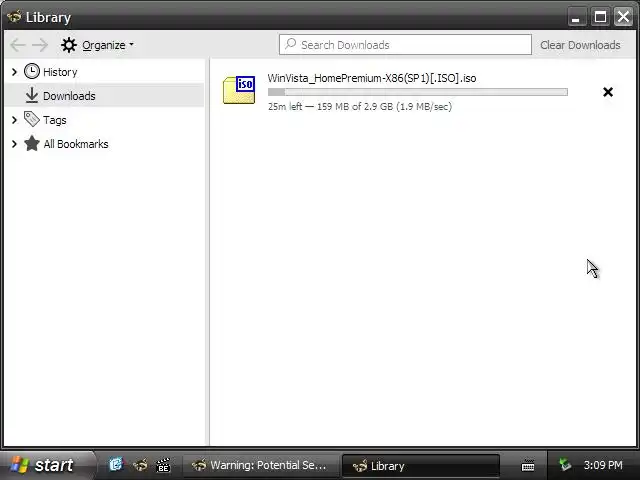Select Downloads in the sidebar

coord(104,96)
